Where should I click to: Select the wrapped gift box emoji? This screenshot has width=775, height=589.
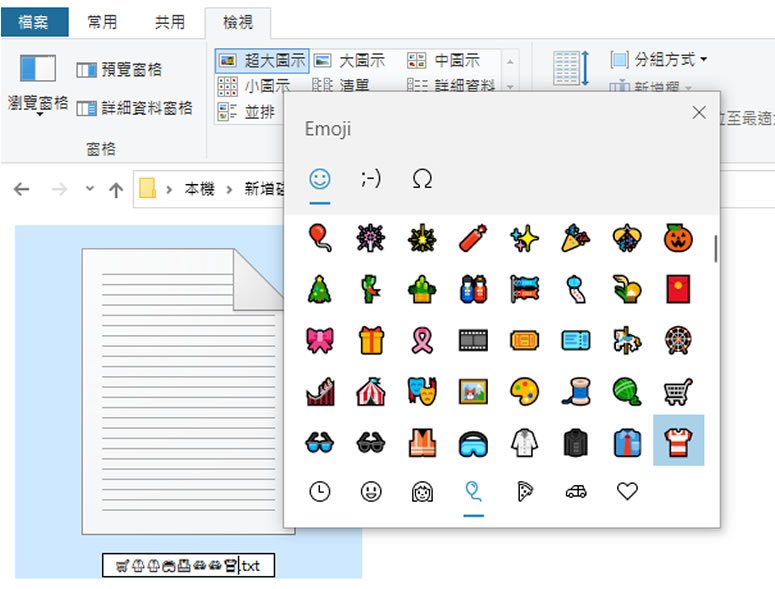pyautogui.click(x=371, y=340)
